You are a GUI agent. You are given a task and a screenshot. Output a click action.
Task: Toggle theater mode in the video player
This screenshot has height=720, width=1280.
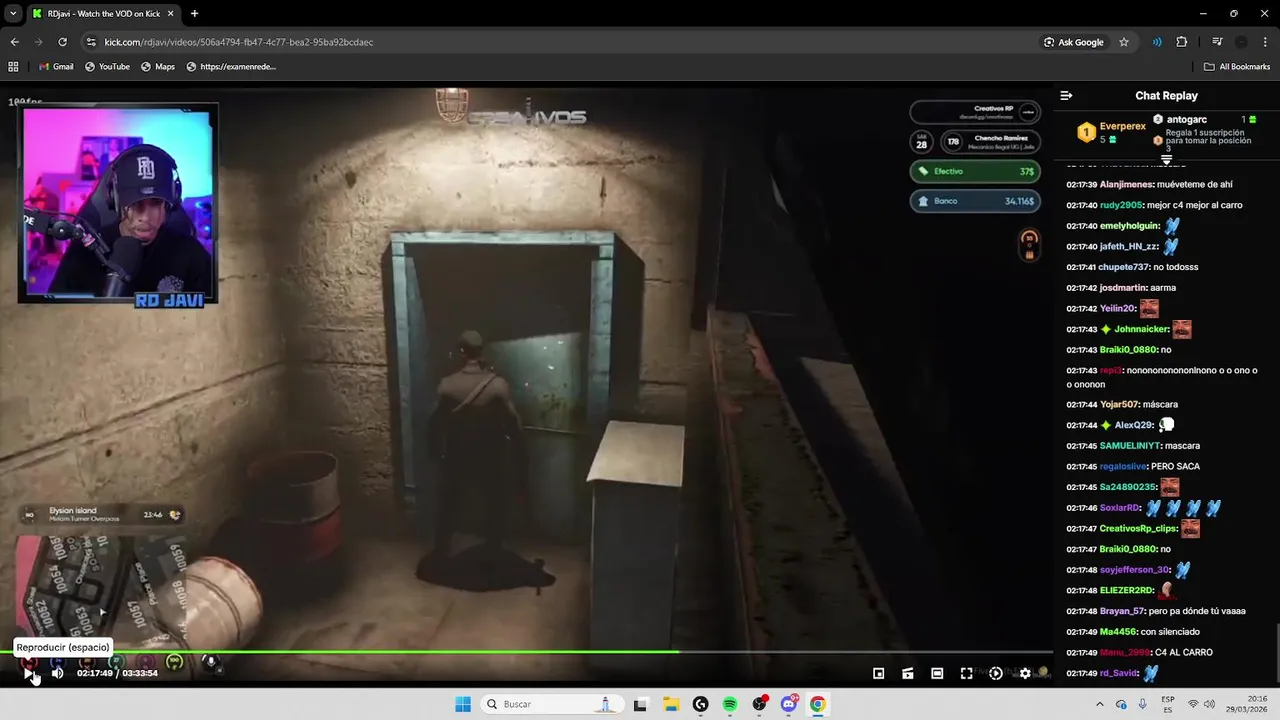[x=937, y=673]
